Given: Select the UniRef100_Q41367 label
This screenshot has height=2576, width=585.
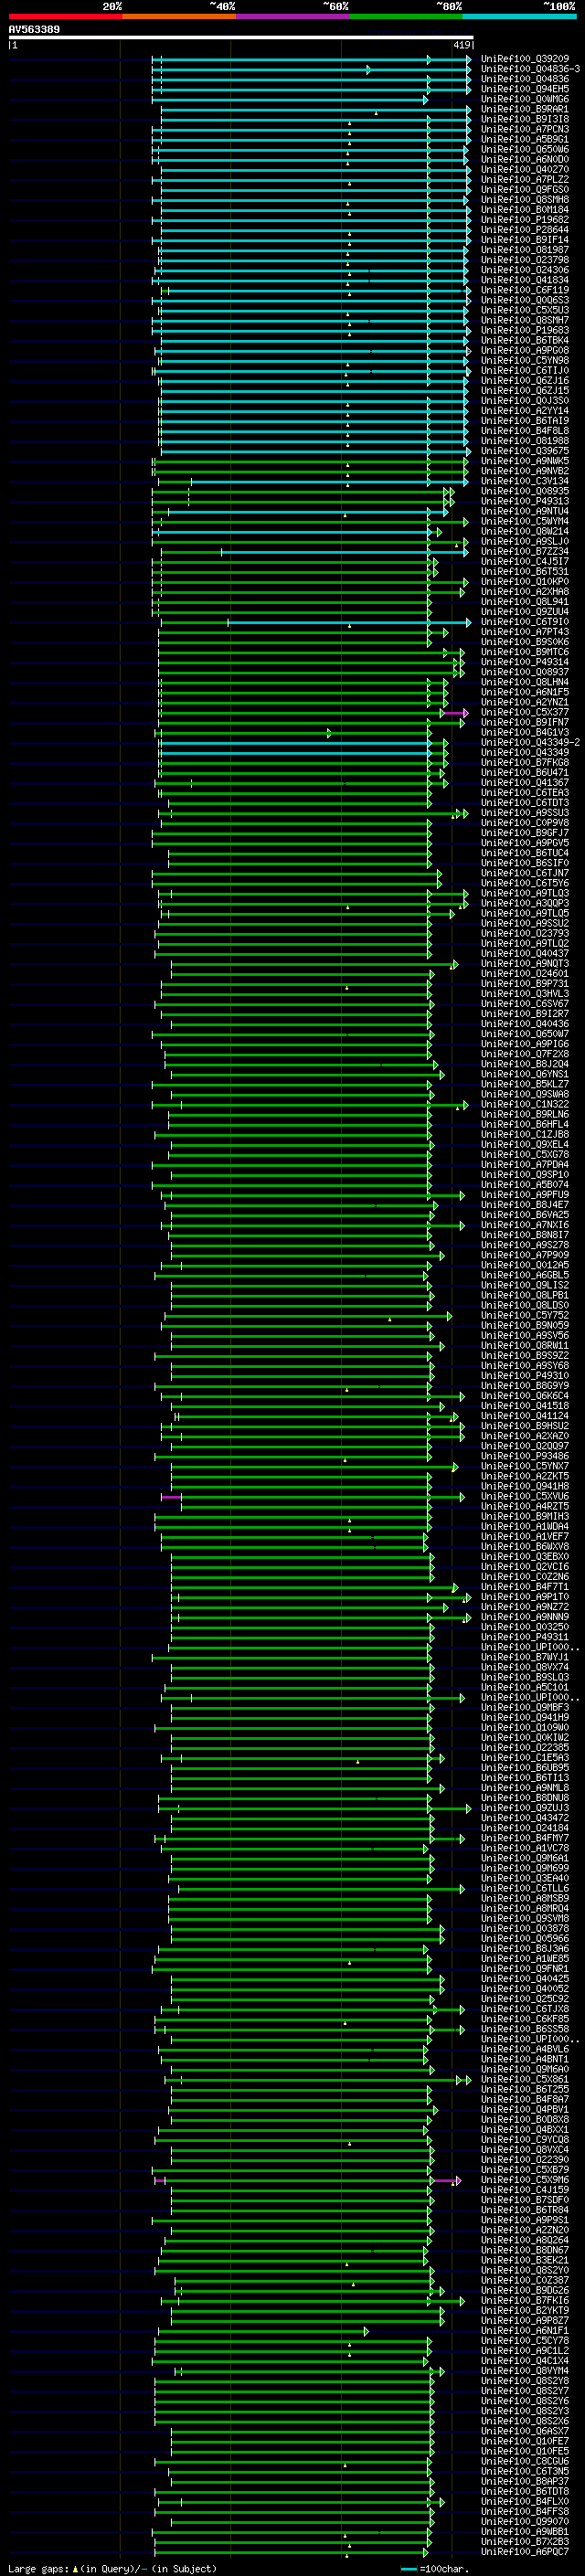Looking at the screenshot, I should 525,783.
